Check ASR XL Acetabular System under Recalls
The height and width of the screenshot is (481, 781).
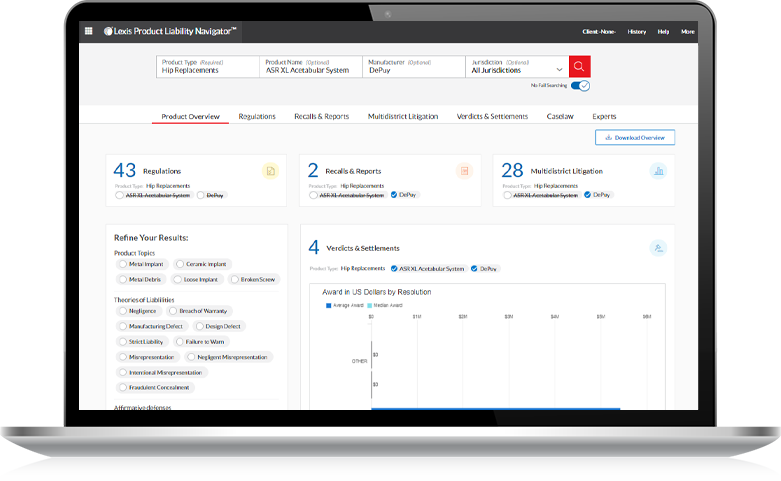pos(313,195)
